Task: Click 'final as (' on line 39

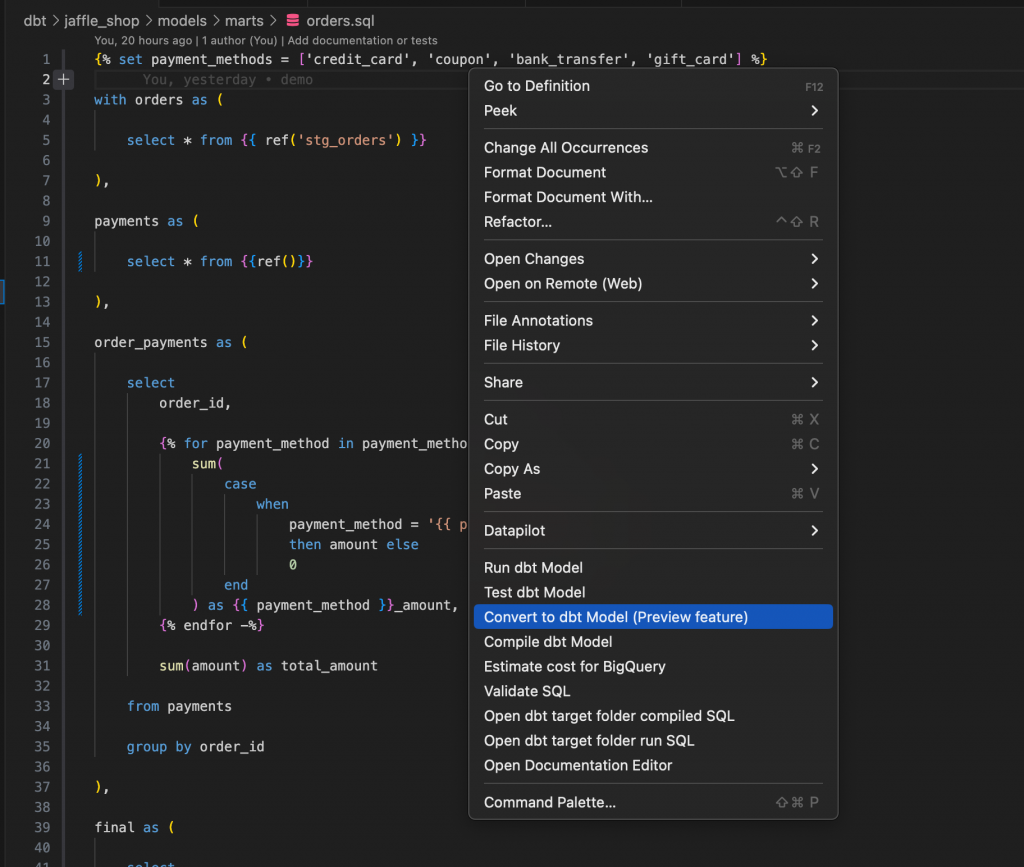Action: (x=135, y=828)
